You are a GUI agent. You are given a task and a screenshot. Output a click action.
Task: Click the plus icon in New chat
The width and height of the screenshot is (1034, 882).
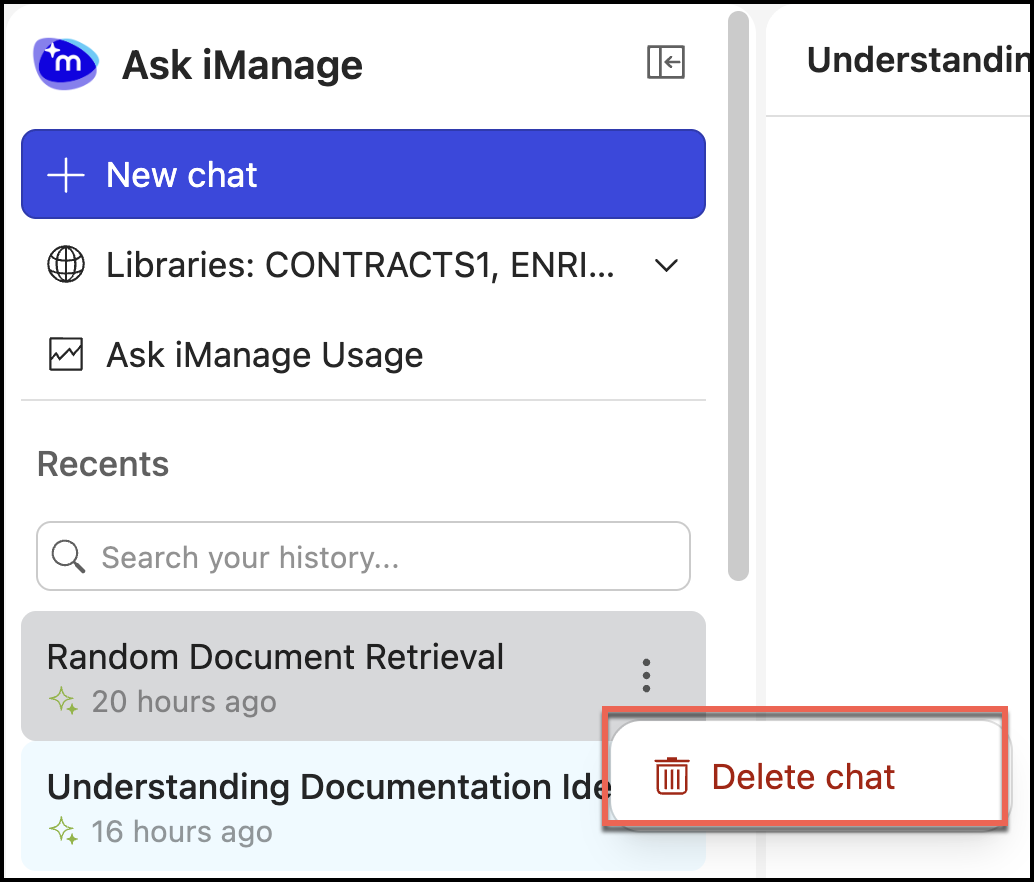(66, 175)
